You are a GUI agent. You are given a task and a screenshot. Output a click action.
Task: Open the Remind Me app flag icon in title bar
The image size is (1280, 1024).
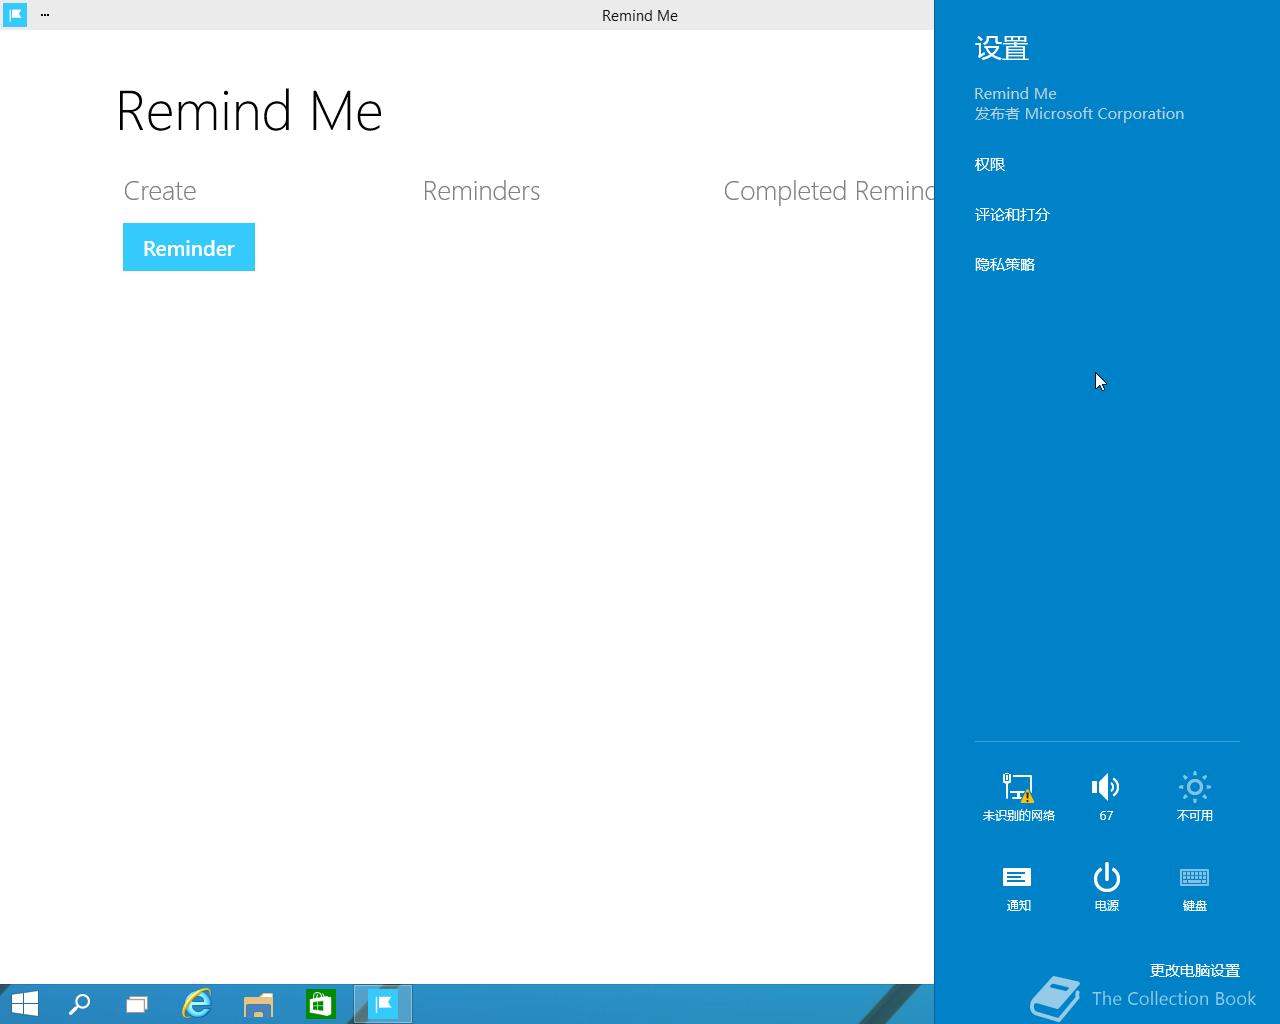pos(15,15)
